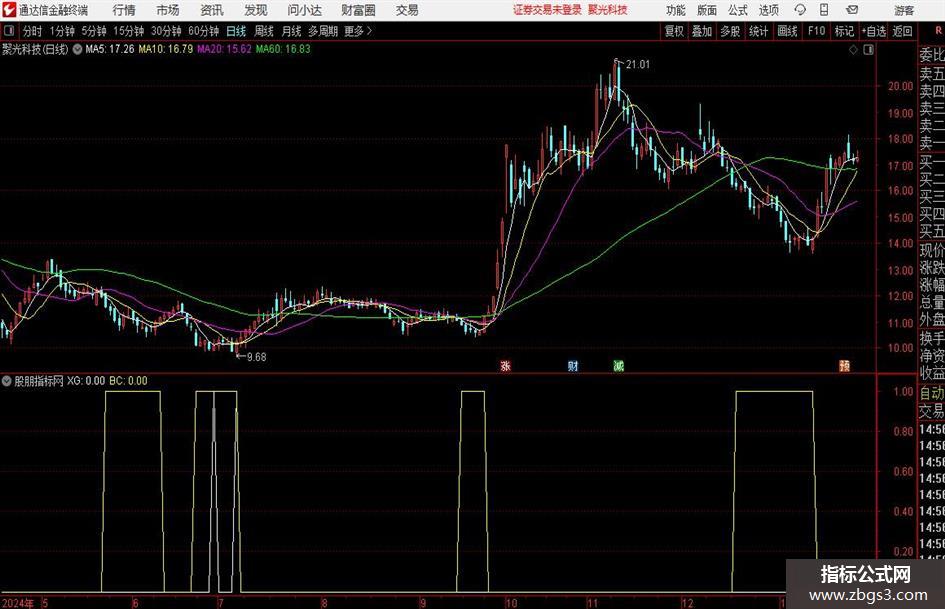This screenshot has height=609, width=945.
Task: Open 多周期 multi-period view
Action: pyautogui.click(x=323, y=31)
